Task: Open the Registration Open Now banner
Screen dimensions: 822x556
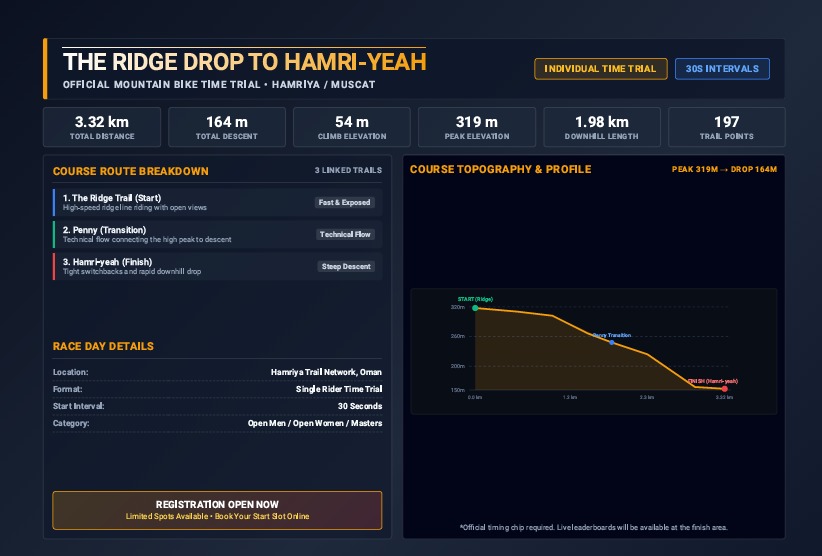Action: pyautogui.click(x=217, y=510)
